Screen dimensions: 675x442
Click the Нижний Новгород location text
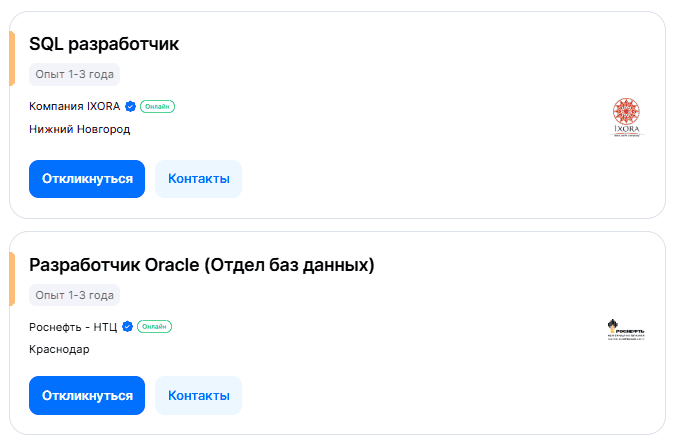click(80, 129)
